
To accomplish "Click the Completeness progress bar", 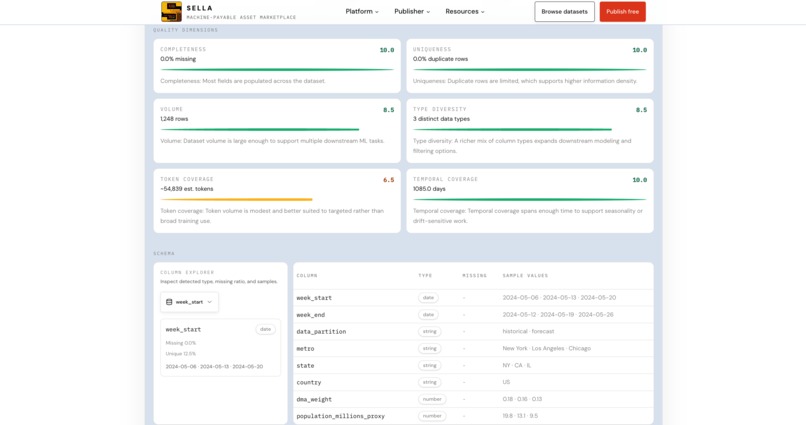I will point(277,70).
